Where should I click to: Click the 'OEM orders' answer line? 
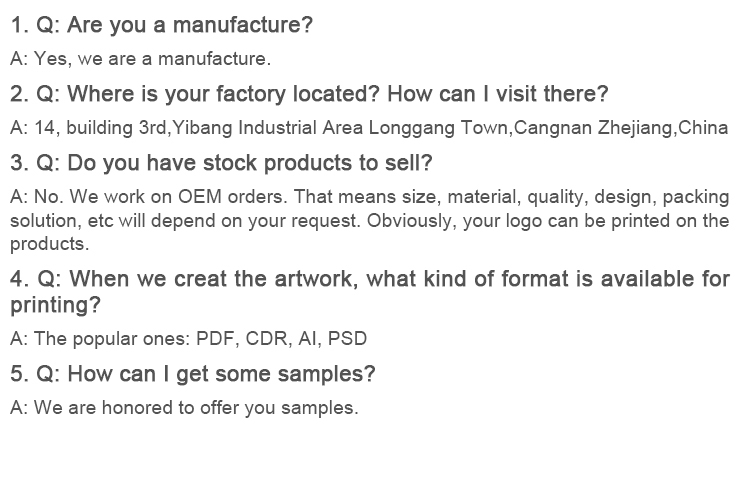tap(369, 197)
